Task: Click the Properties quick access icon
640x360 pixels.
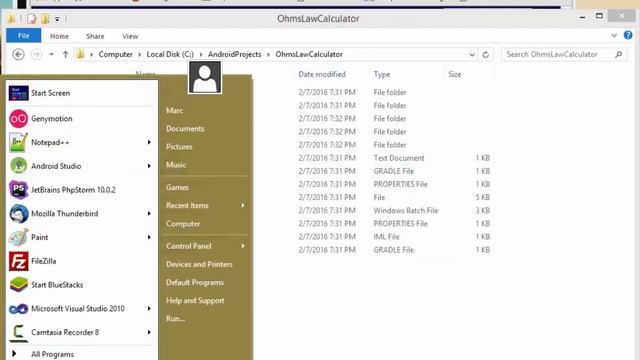Action: pyautogui.click(x=32, y=19)
